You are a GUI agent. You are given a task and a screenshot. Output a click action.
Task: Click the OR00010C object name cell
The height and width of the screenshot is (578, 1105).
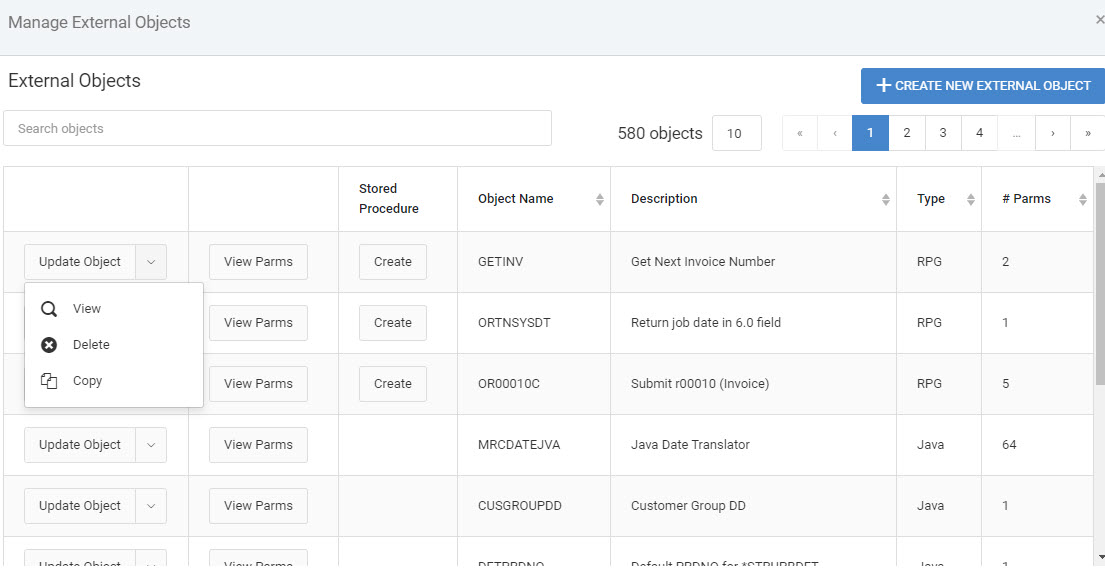click(534, 383)
